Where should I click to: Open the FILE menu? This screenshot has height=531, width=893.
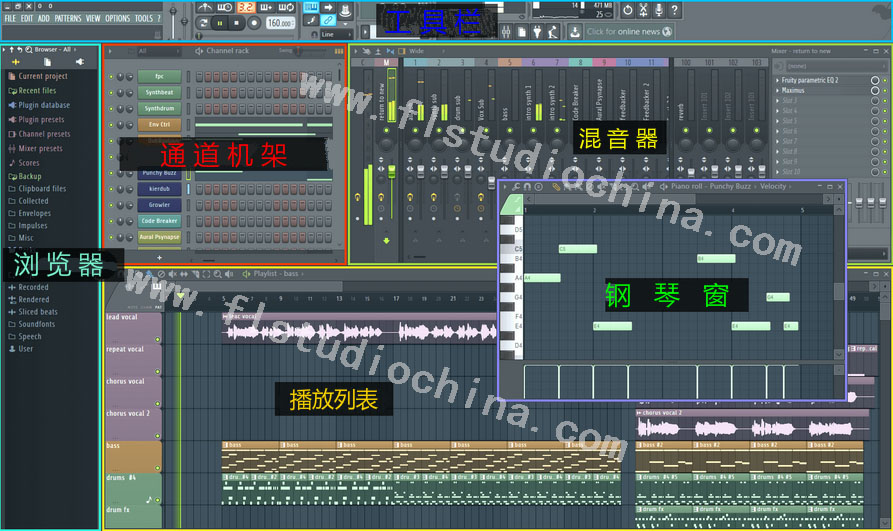point(10,19)
